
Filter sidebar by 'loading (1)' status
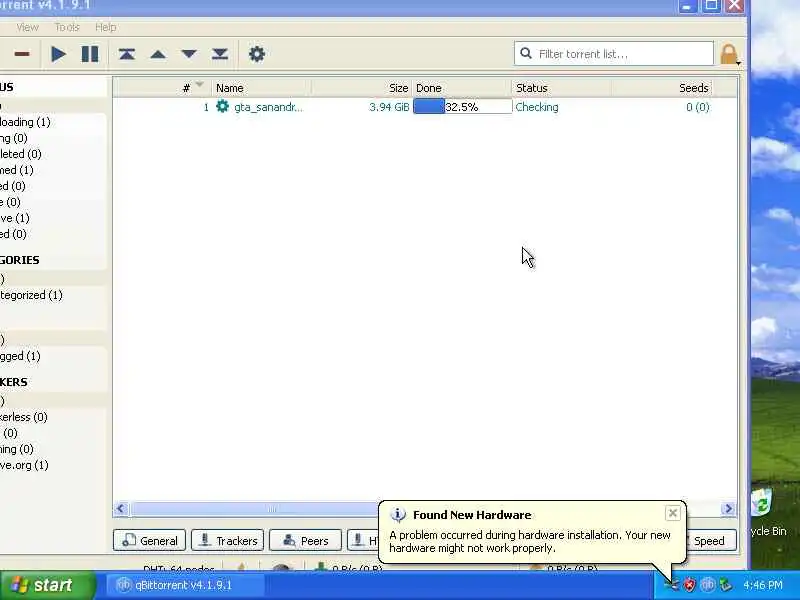[x=26, y=122]
